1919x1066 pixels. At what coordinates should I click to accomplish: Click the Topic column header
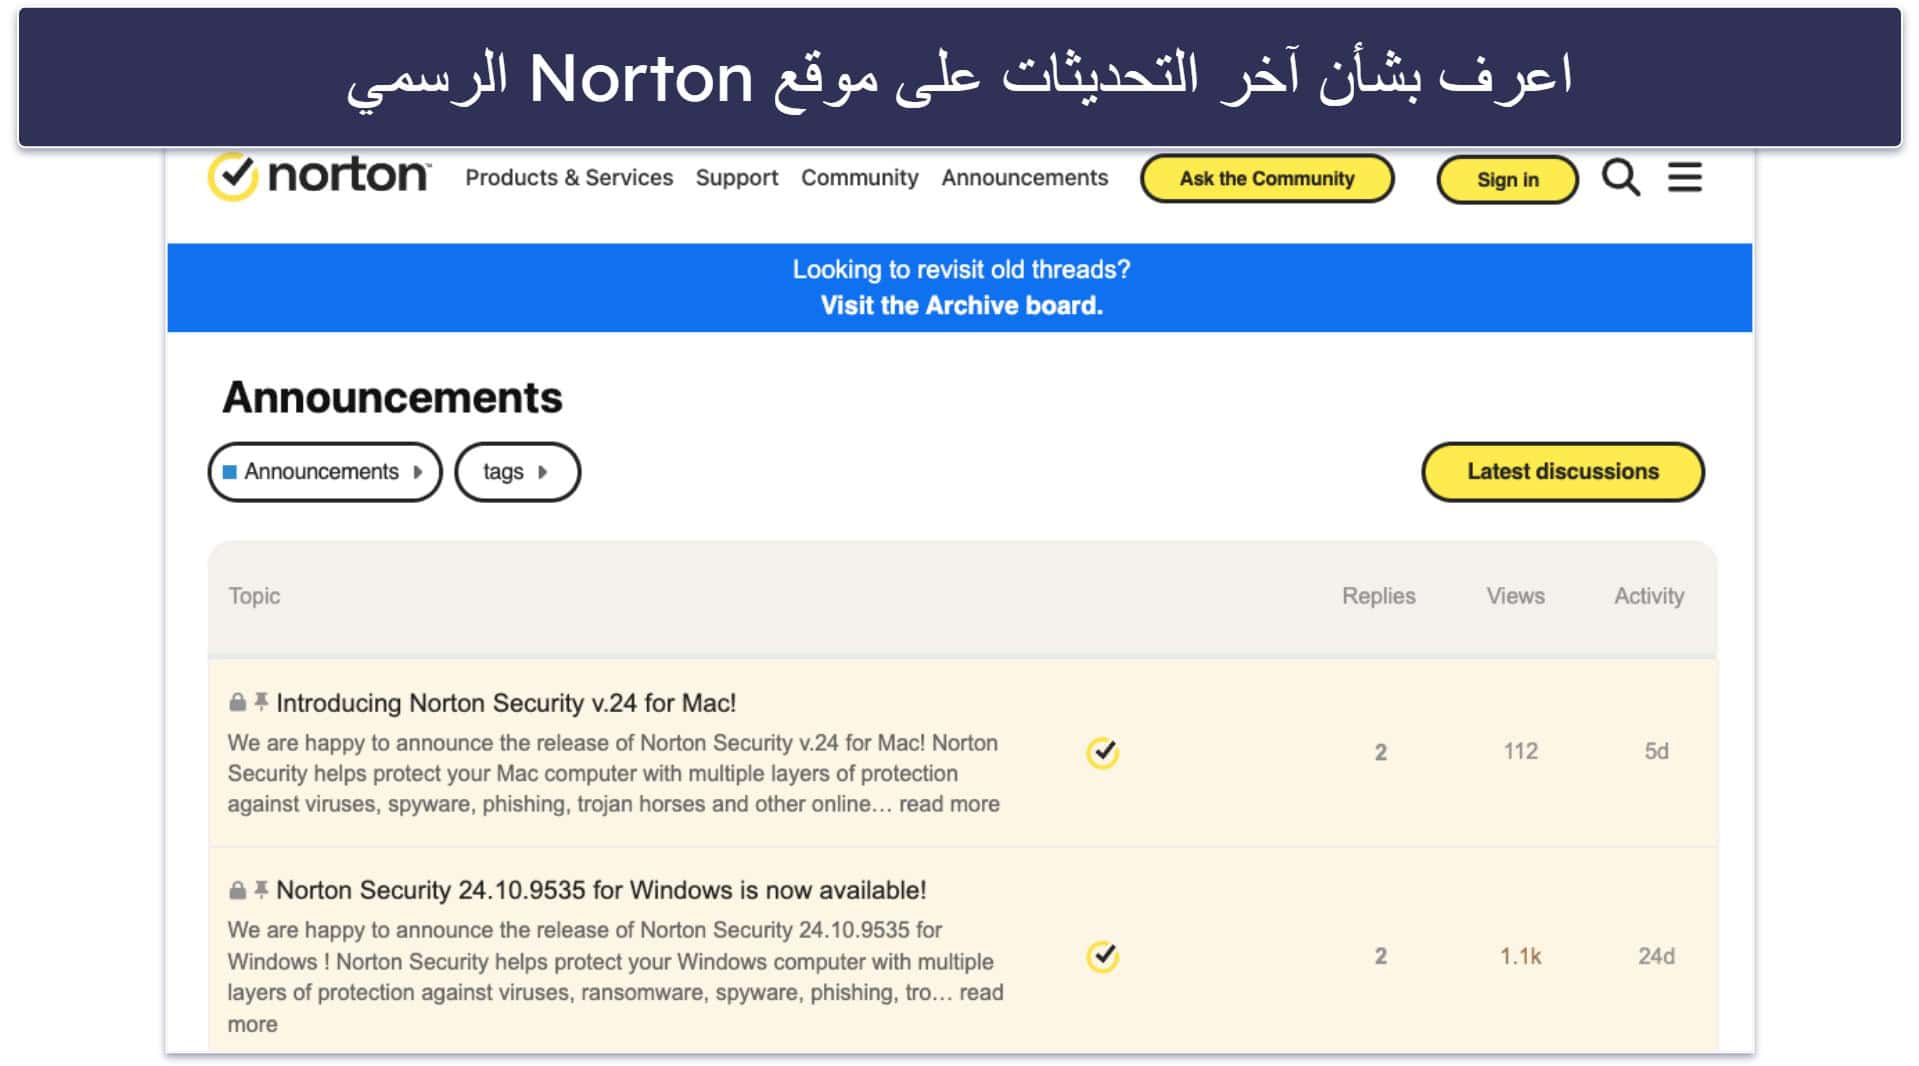click(254, 596)
